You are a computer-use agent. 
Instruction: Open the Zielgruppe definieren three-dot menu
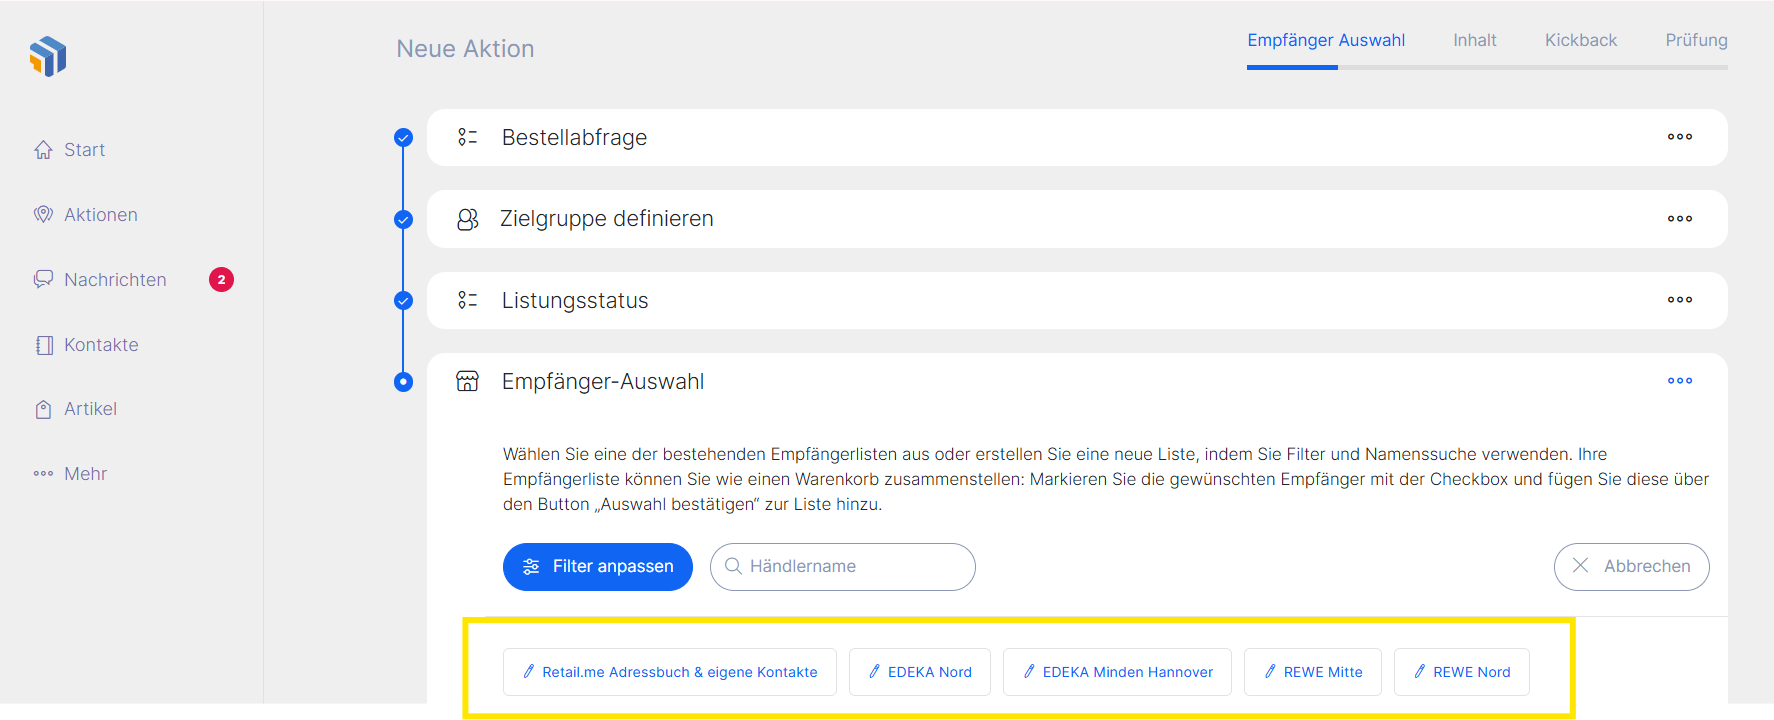(1679, 219)
